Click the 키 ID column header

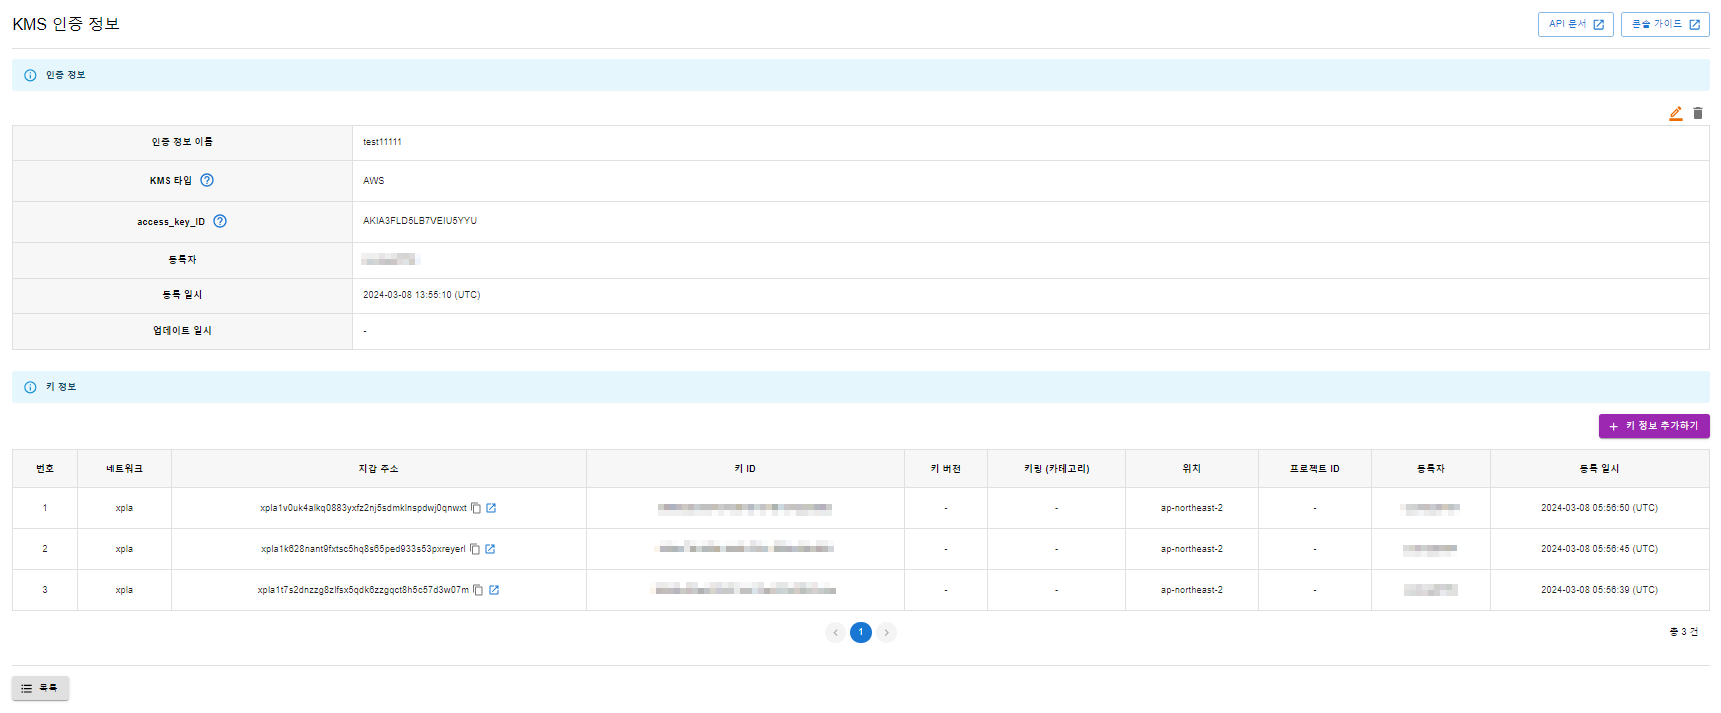pyautogui.click(x=745, y=469)
